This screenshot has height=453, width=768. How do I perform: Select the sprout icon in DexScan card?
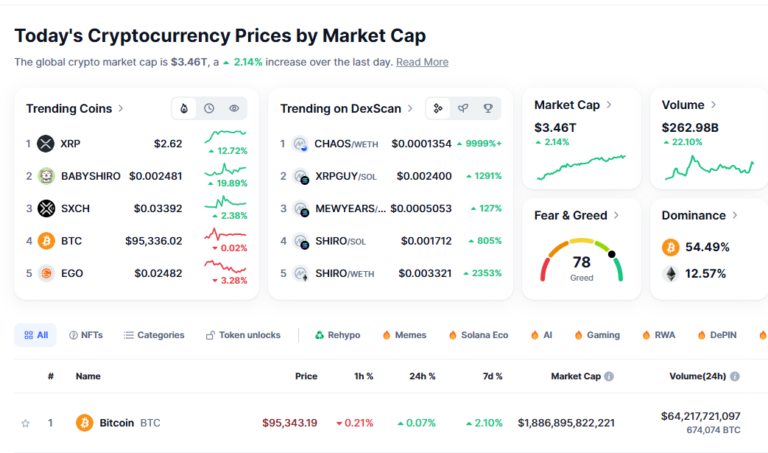click(x=463, y=108)
